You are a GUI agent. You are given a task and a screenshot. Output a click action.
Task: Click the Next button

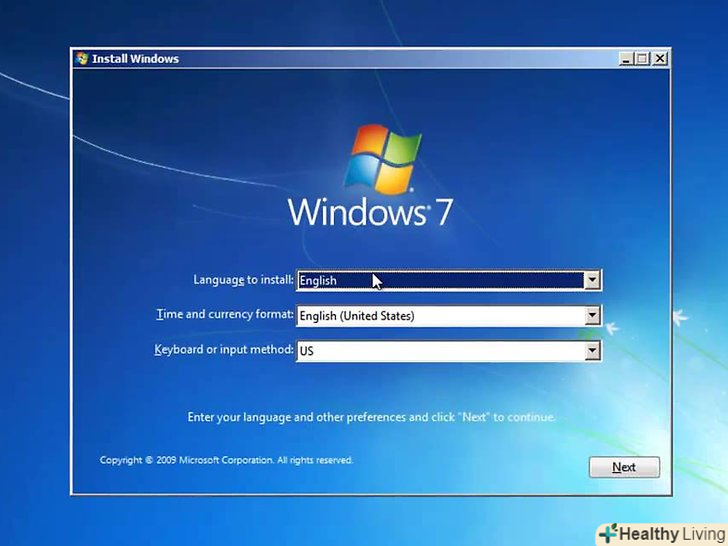pyautogui.click(x=624, y=467)
